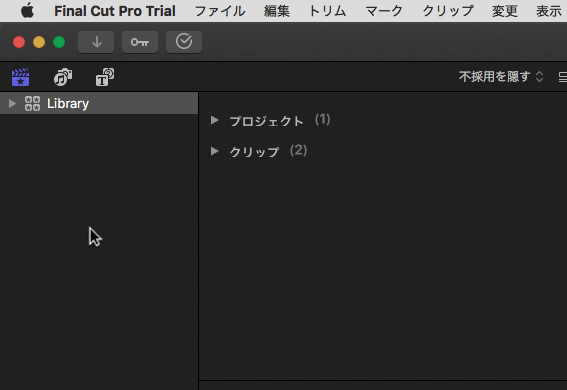The height and width of the screenshot is (390, 567).
Task: Minimize the window with yellow button
Action: 39,42
